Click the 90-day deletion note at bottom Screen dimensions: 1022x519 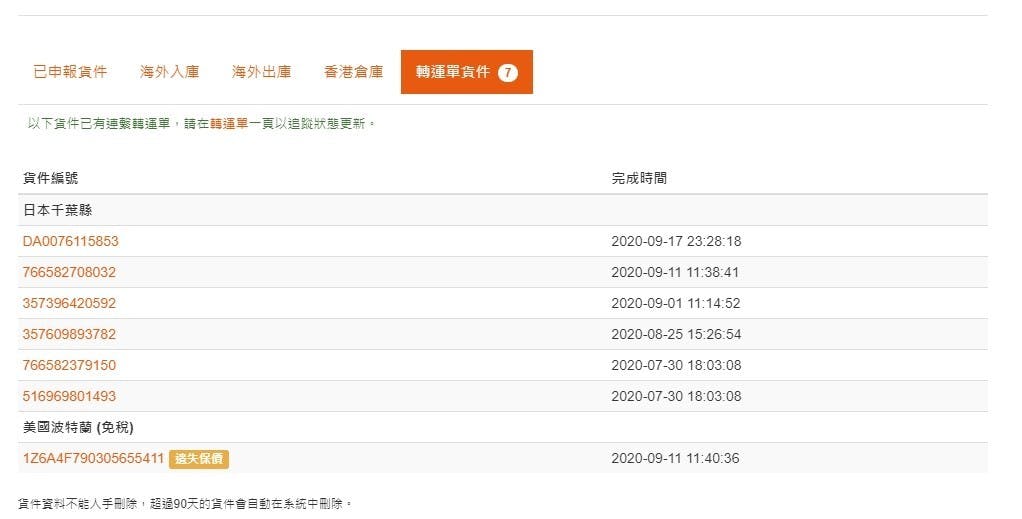[185, 503]
